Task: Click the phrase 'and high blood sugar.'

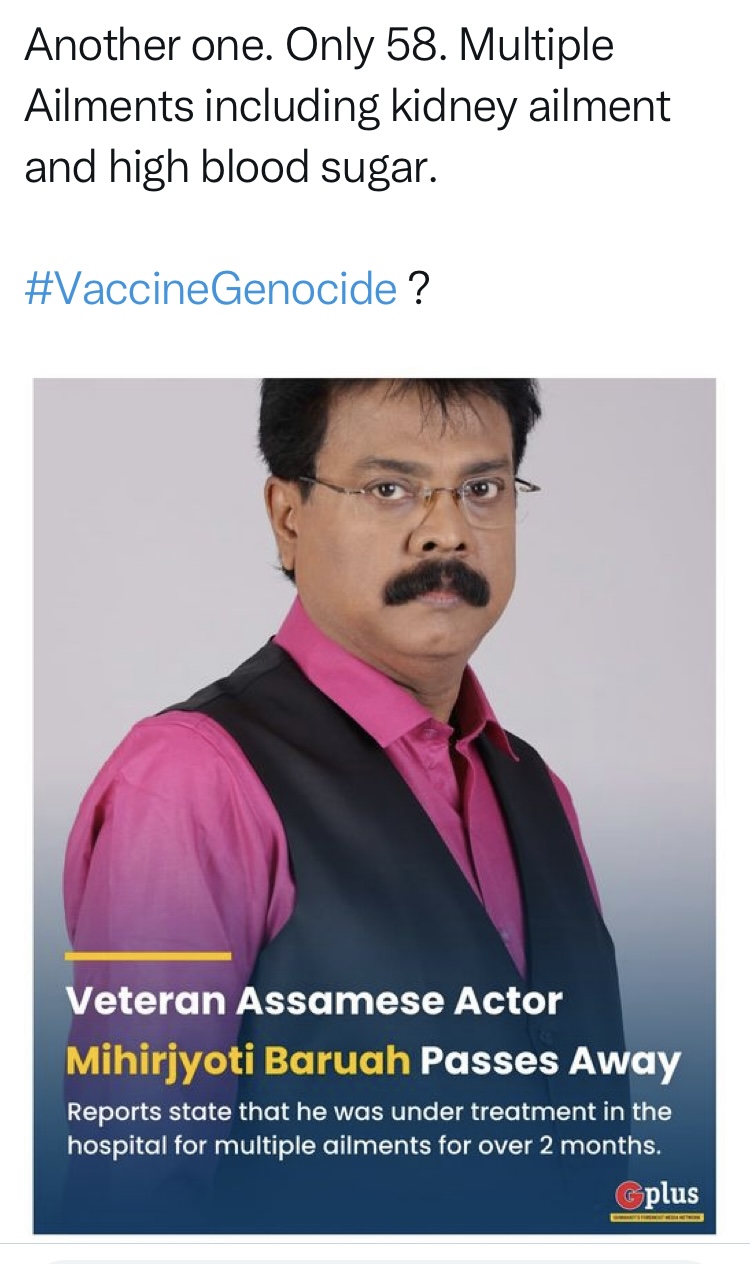Action: (231, 168)
